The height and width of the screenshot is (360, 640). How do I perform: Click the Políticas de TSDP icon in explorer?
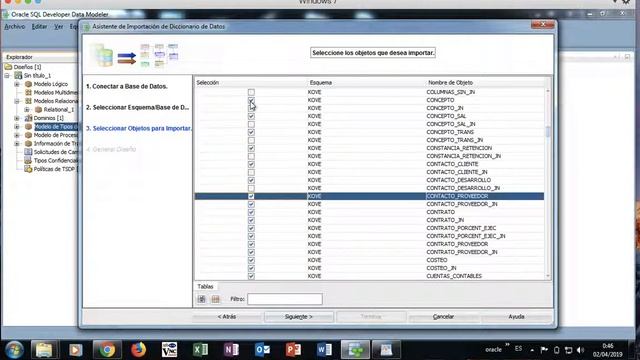(x=28, y=169)
